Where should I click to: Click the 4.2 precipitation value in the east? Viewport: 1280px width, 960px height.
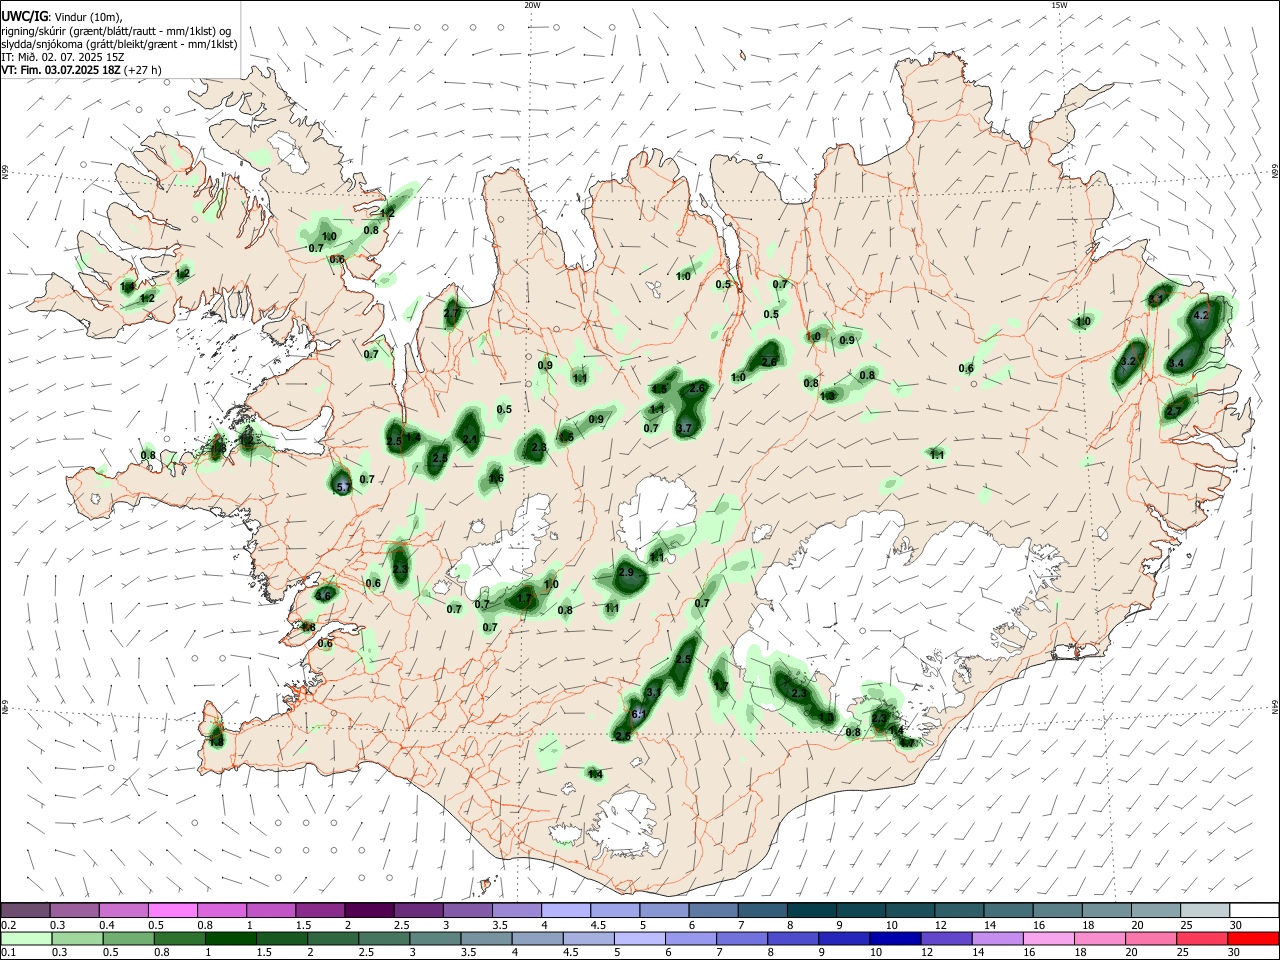click(x=1202, y=315)
